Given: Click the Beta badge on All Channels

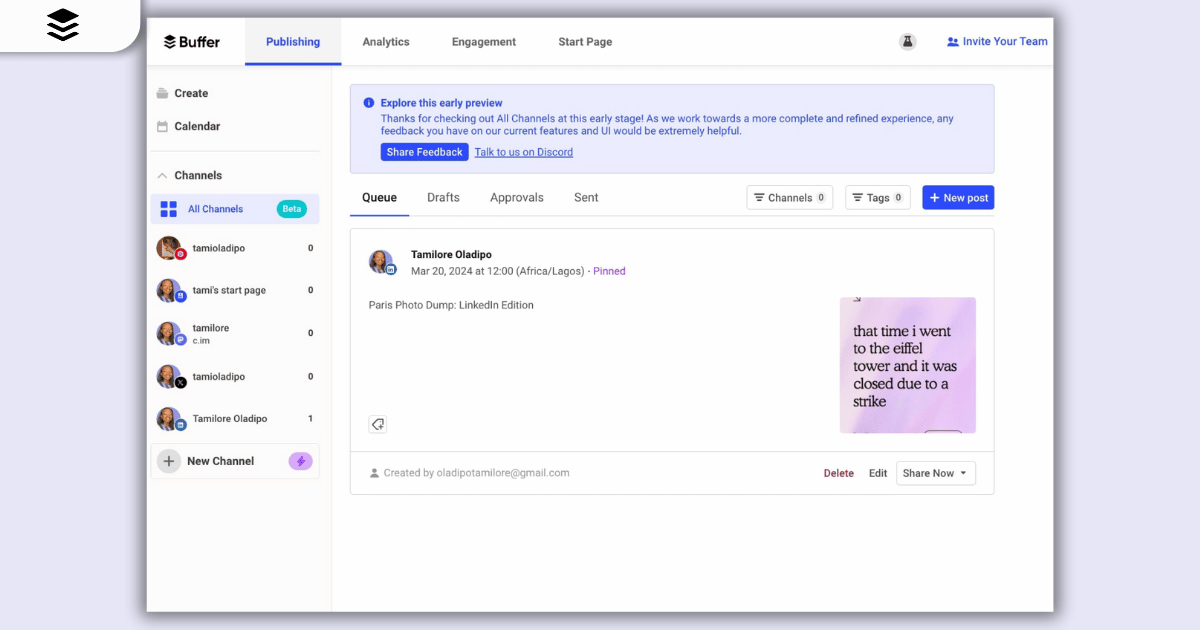Looking at the screenshot, I should pyautogui.click(x=292, y=209).
